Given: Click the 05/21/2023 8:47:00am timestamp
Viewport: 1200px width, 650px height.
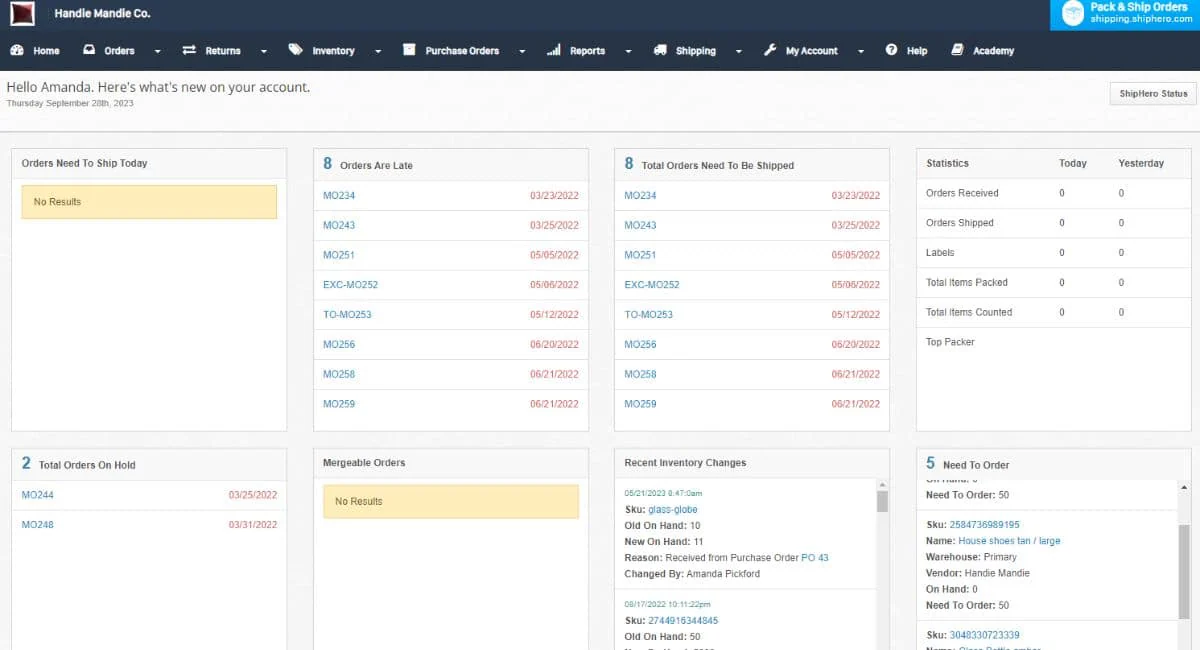Looking at the screenshot, I should coord(665,494).
